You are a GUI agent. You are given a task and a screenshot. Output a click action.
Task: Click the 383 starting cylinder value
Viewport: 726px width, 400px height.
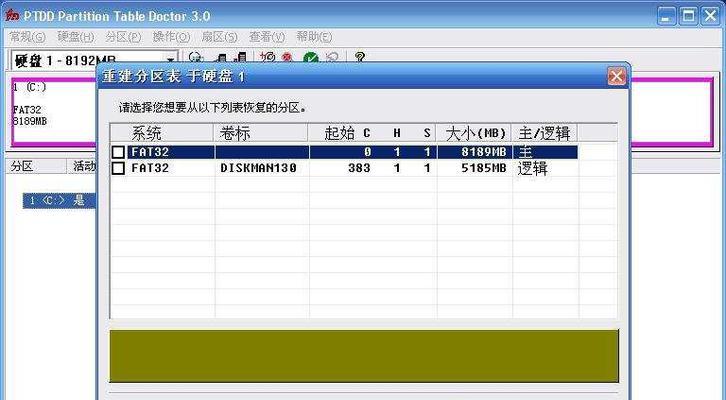click(359, 168)
